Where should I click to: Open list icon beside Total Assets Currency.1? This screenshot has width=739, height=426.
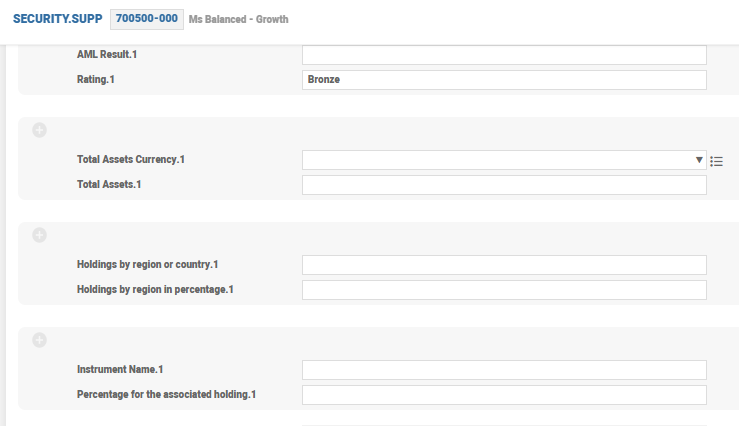coord(716,160)
